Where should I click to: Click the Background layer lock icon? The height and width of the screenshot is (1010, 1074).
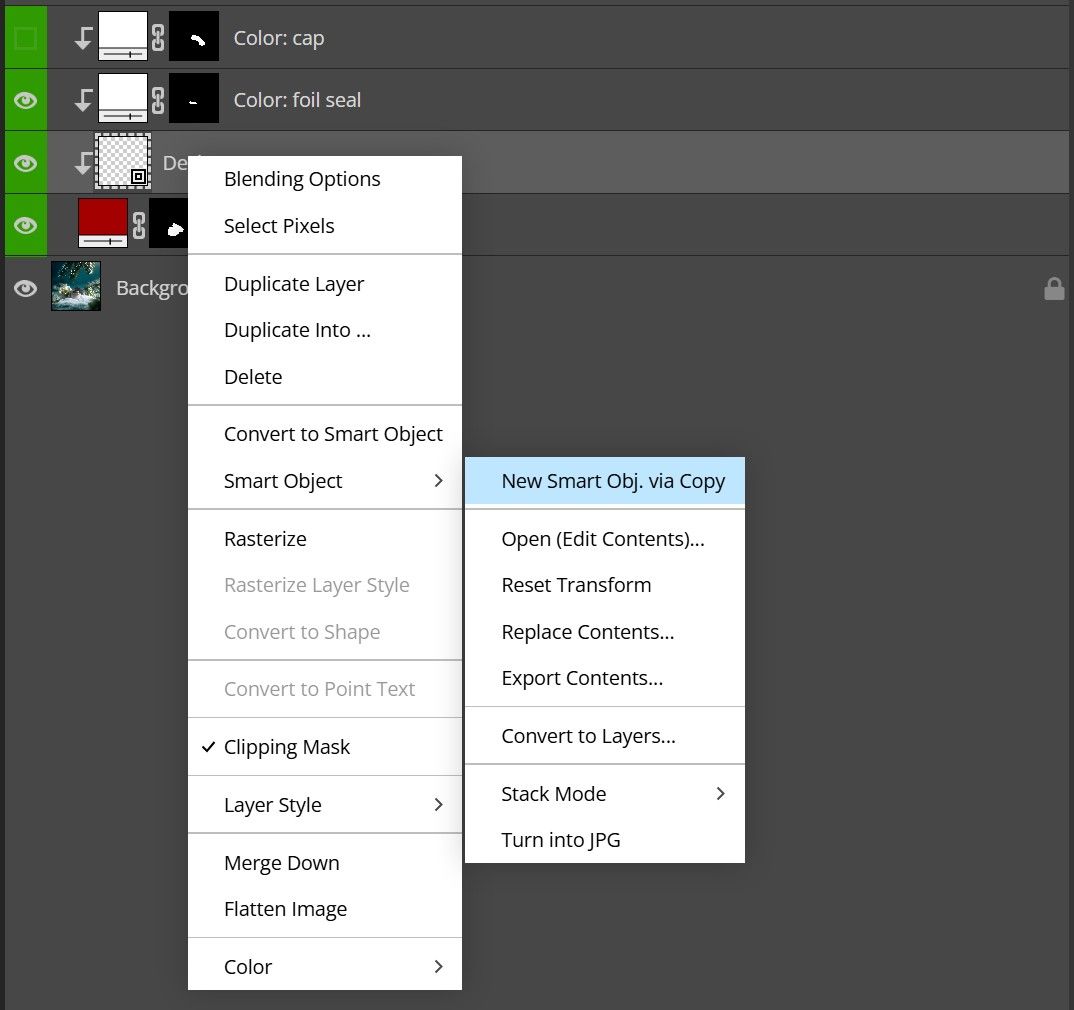pos(1054,288)
